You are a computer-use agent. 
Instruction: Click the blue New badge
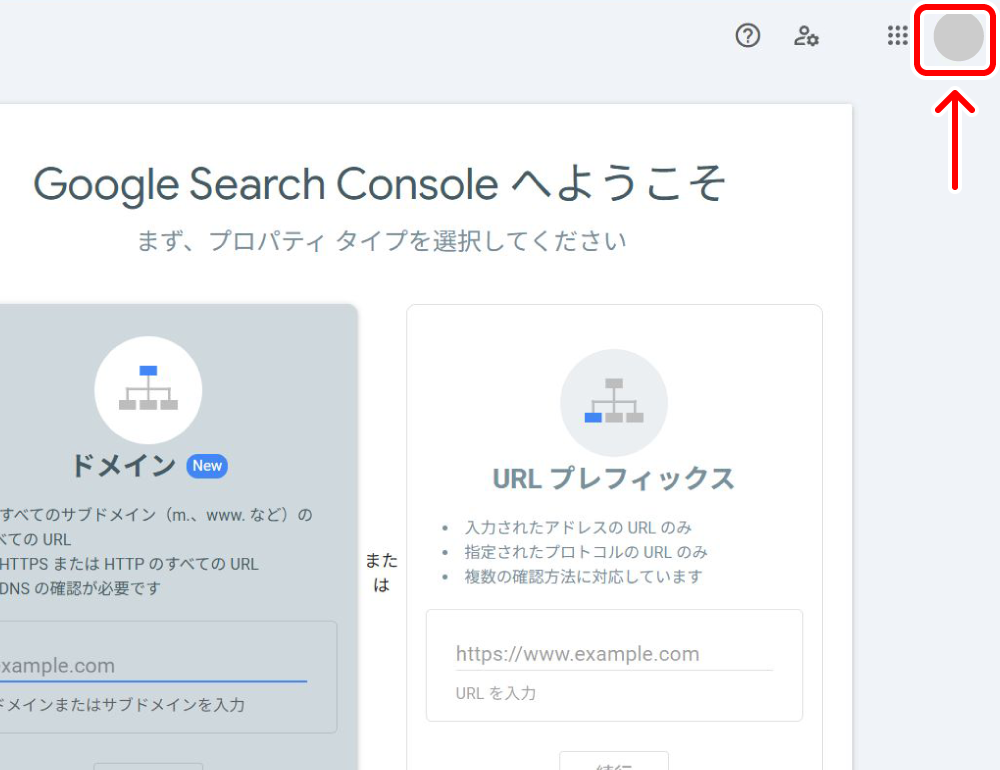(207, 465)
